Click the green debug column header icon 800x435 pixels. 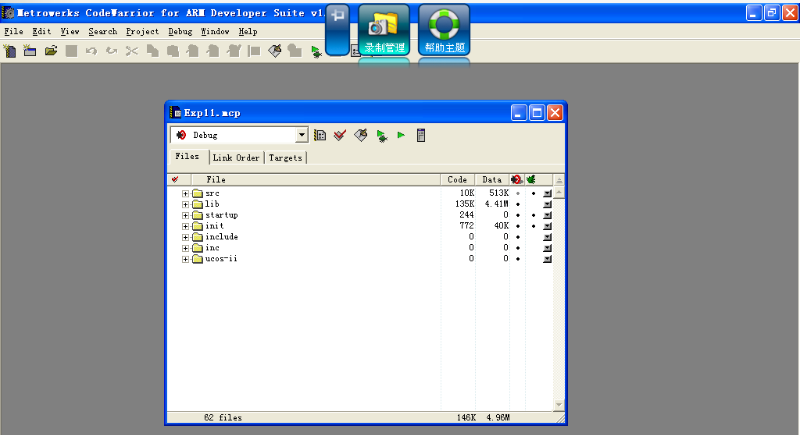tap(531, 180)
